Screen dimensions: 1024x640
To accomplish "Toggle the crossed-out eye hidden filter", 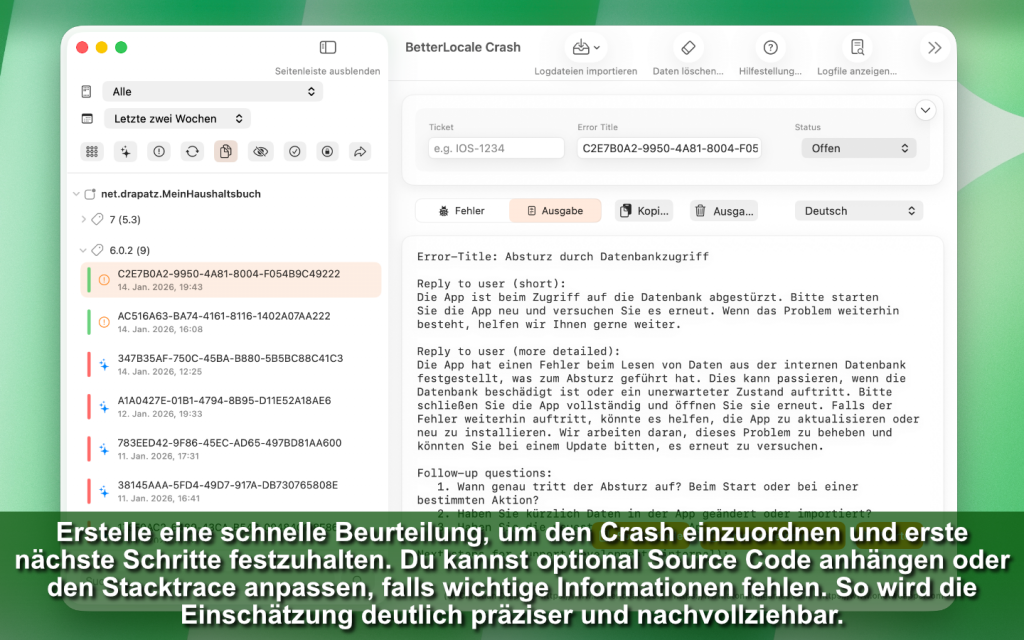I will (x=260, y=151).
